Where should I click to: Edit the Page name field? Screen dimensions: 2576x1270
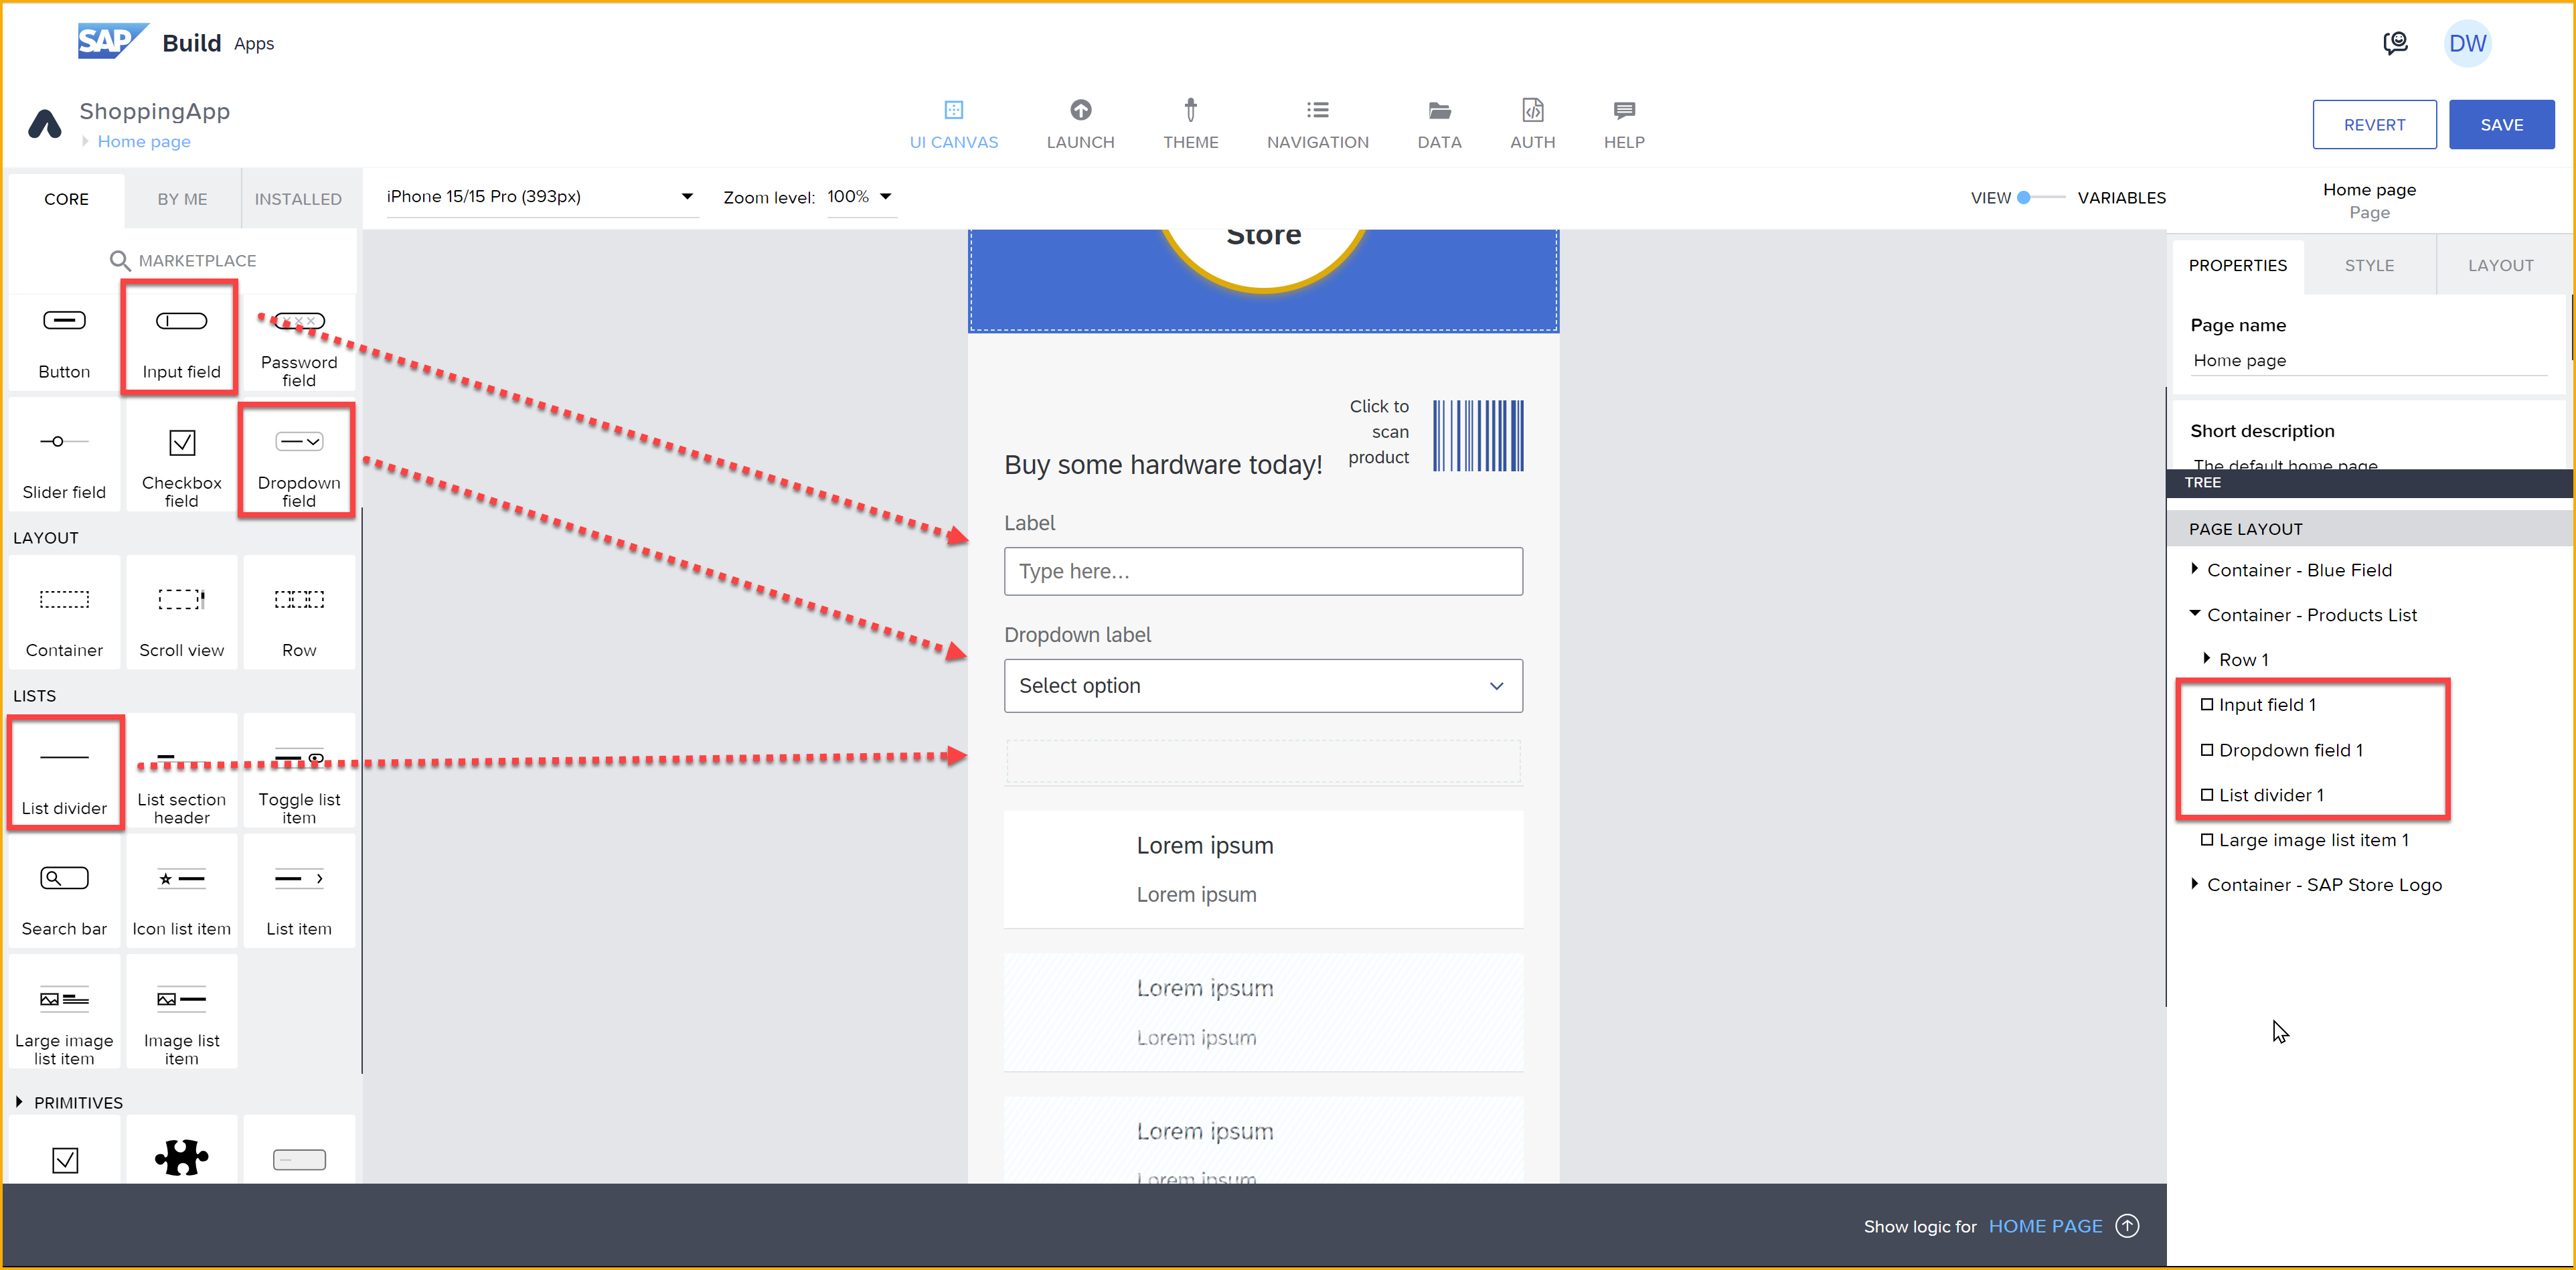pos(2368,360)
